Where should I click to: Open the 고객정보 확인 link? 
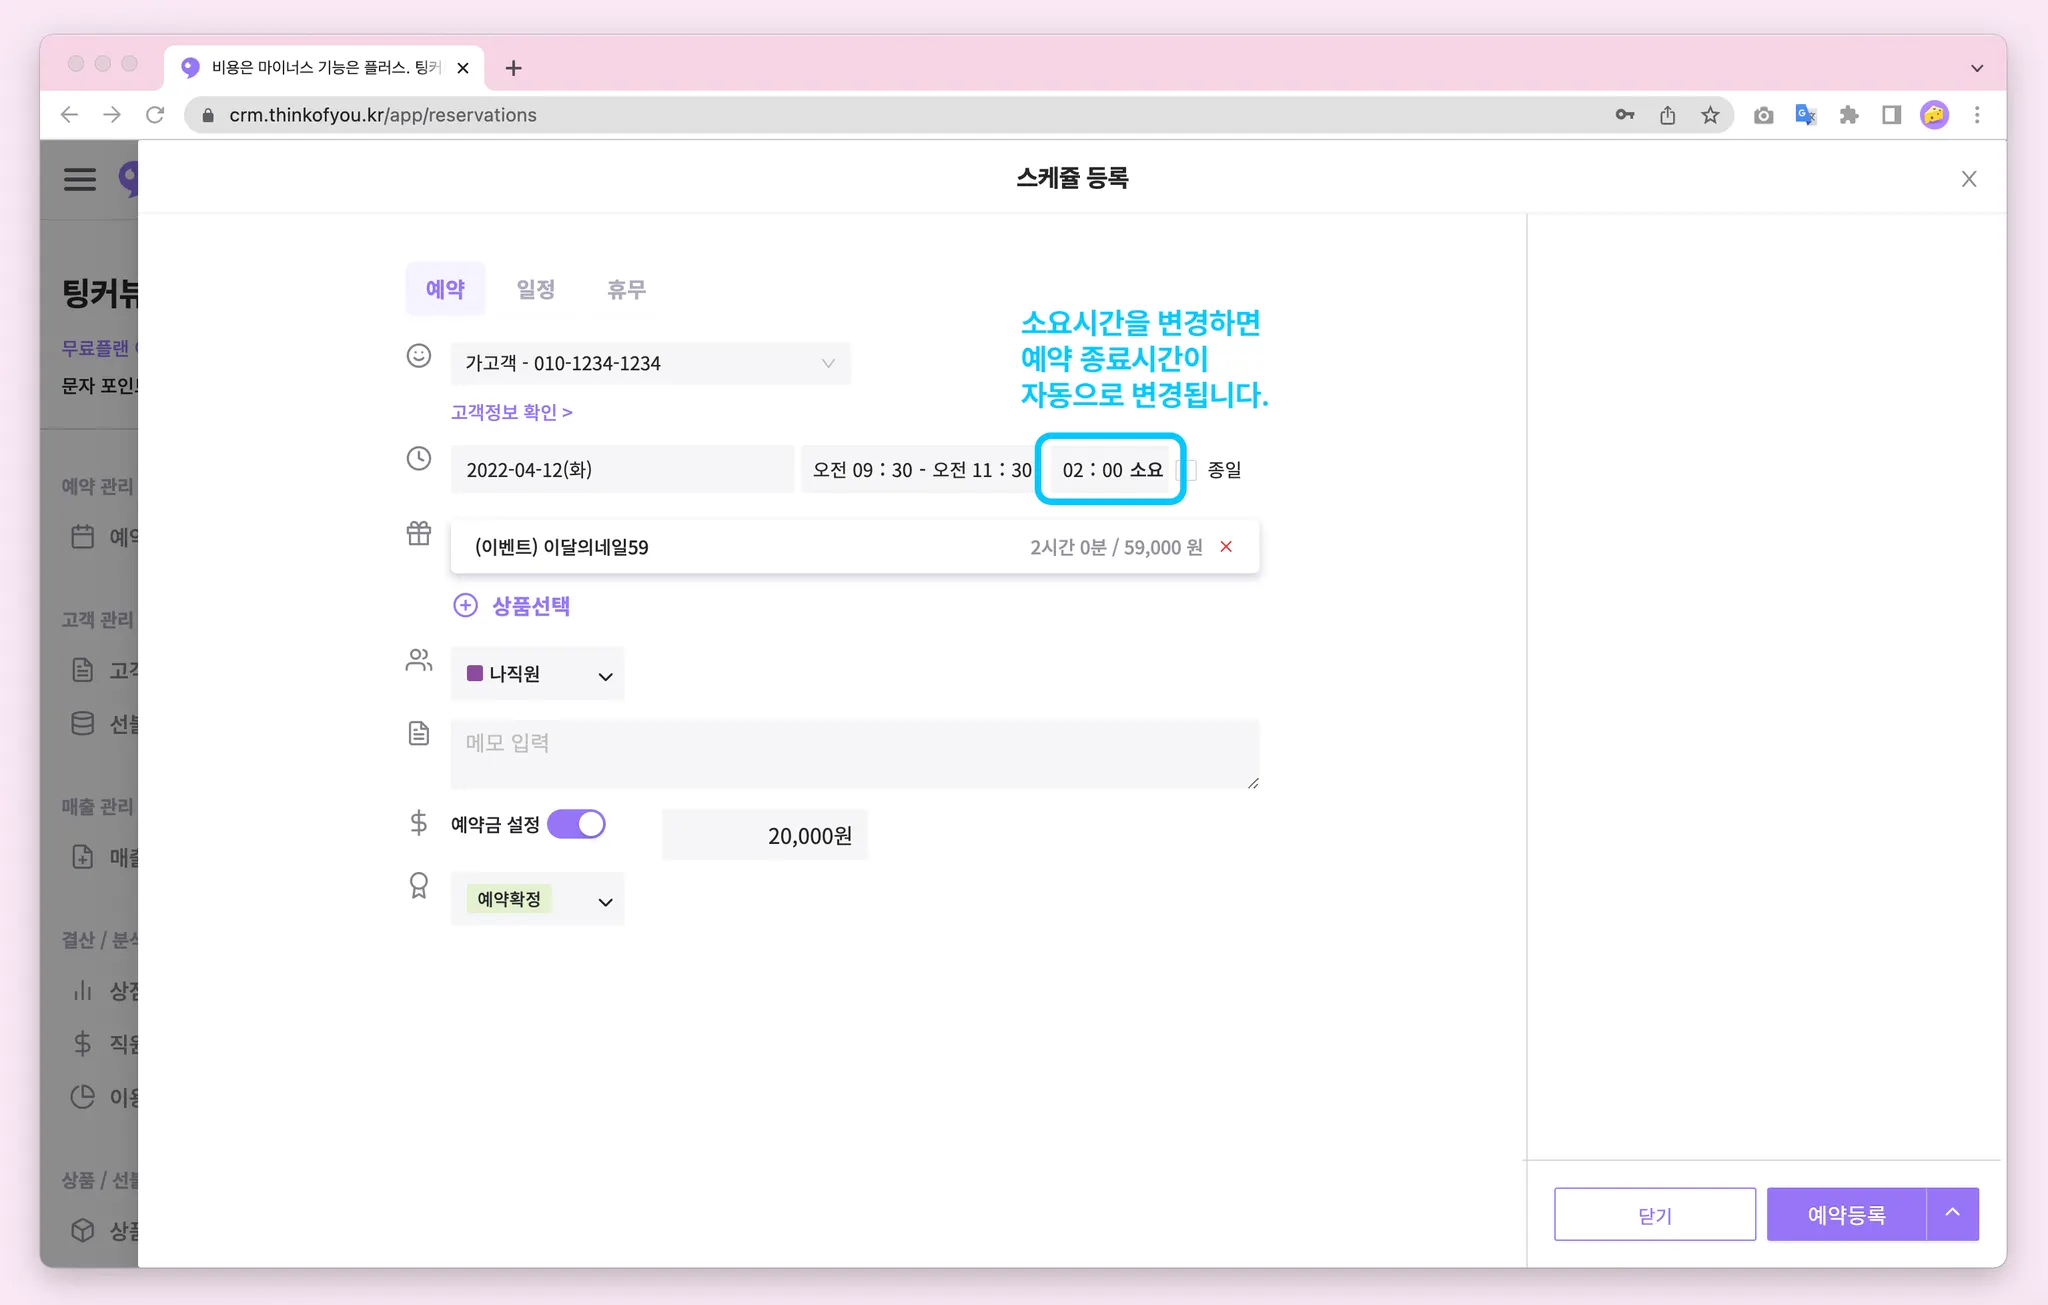click(x=511, y=412)
